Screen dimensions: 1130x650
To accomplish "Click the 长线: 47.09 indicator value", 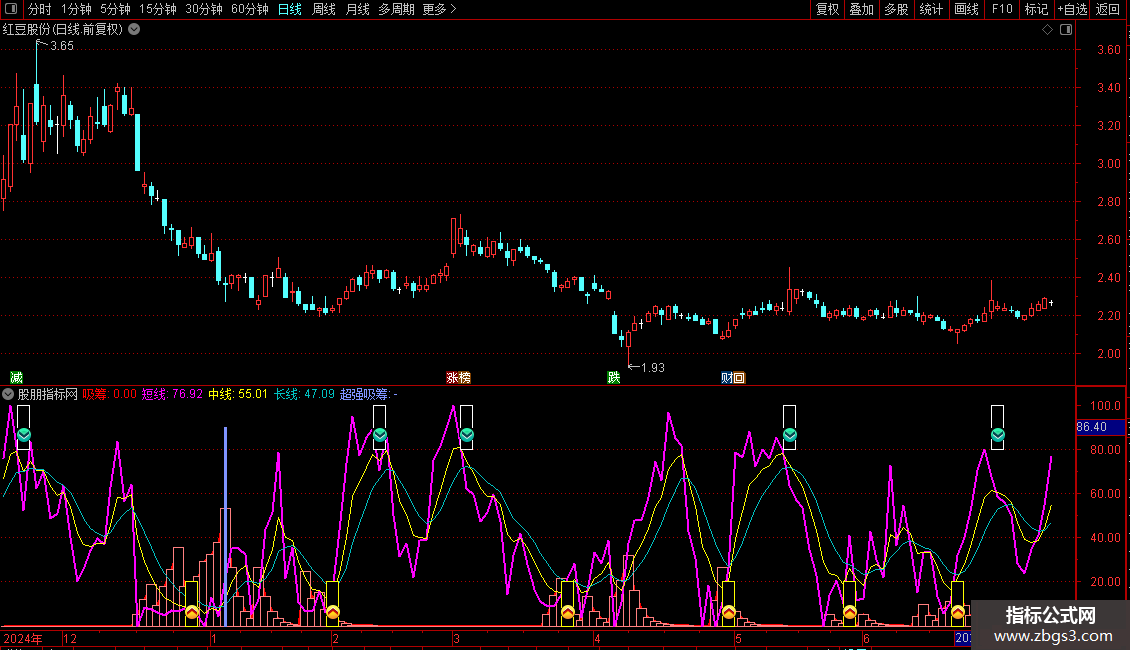I will [x=304, y=394].
